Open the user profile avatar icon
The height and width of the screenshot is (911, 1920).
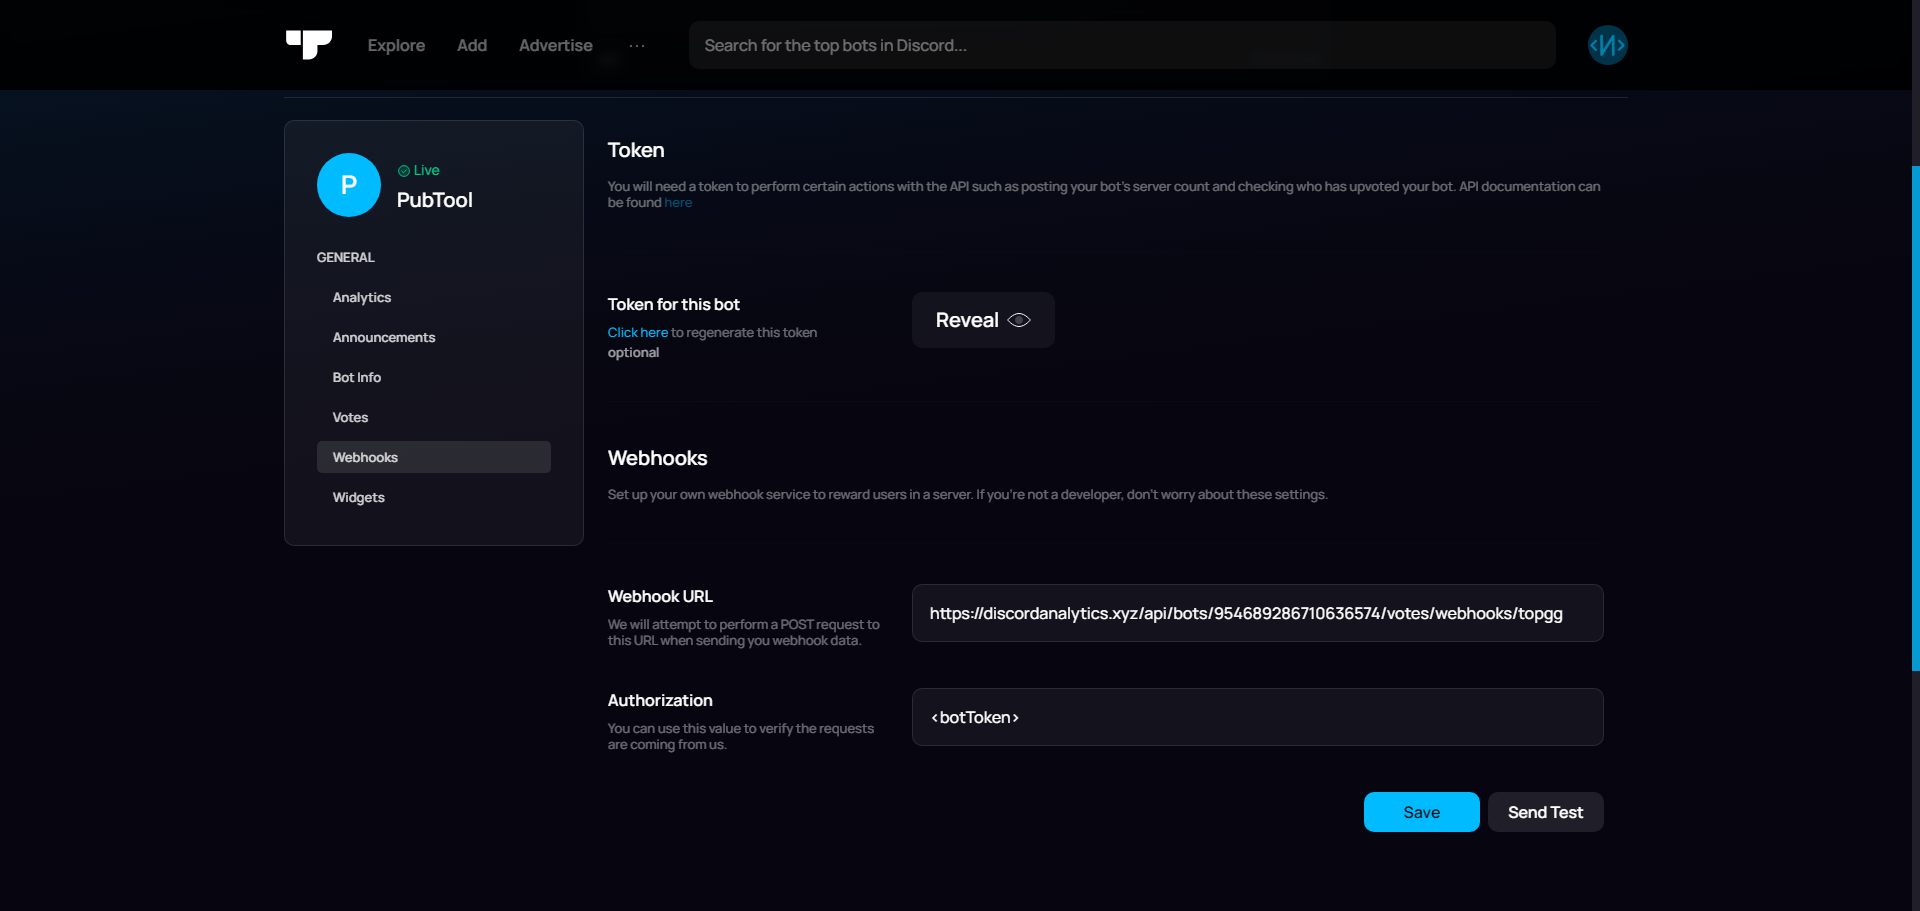tap(1607, 45)
